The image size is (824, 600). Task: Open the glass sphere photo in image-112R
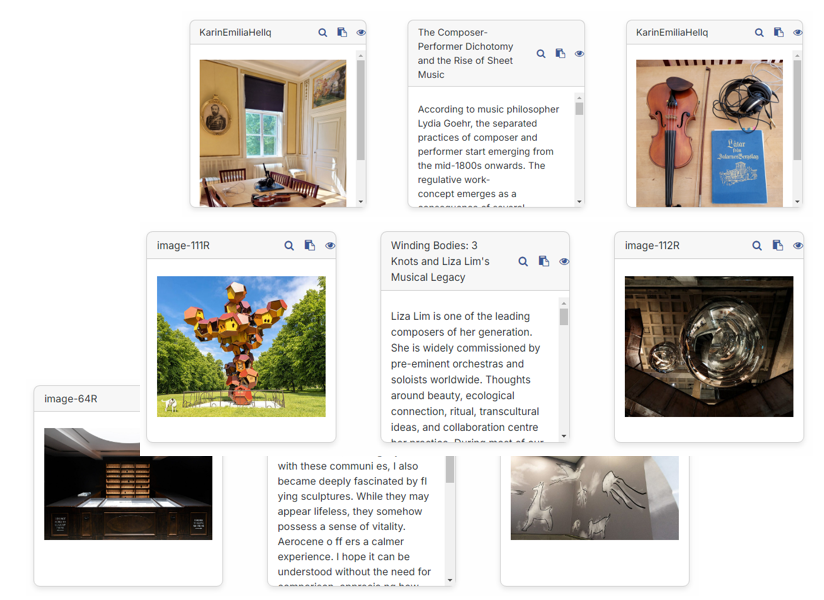click(x=708, y=346)
